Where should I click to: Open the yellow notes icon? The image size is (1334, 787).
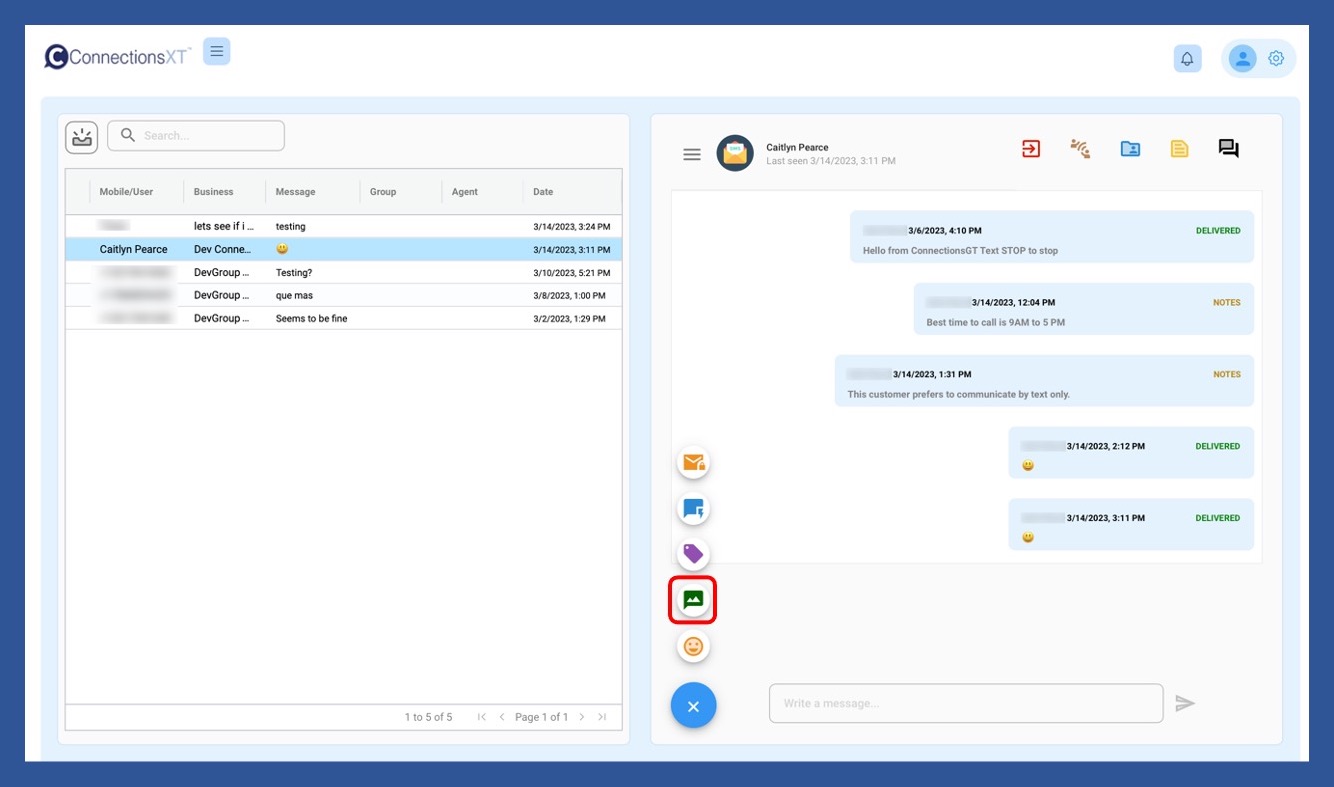(x=1179, y=149)
